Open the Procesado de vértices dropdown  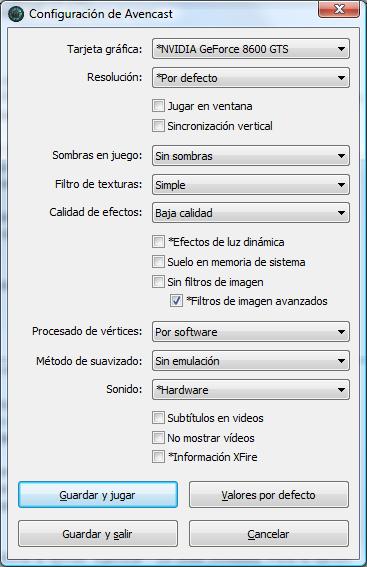point(251,332)
